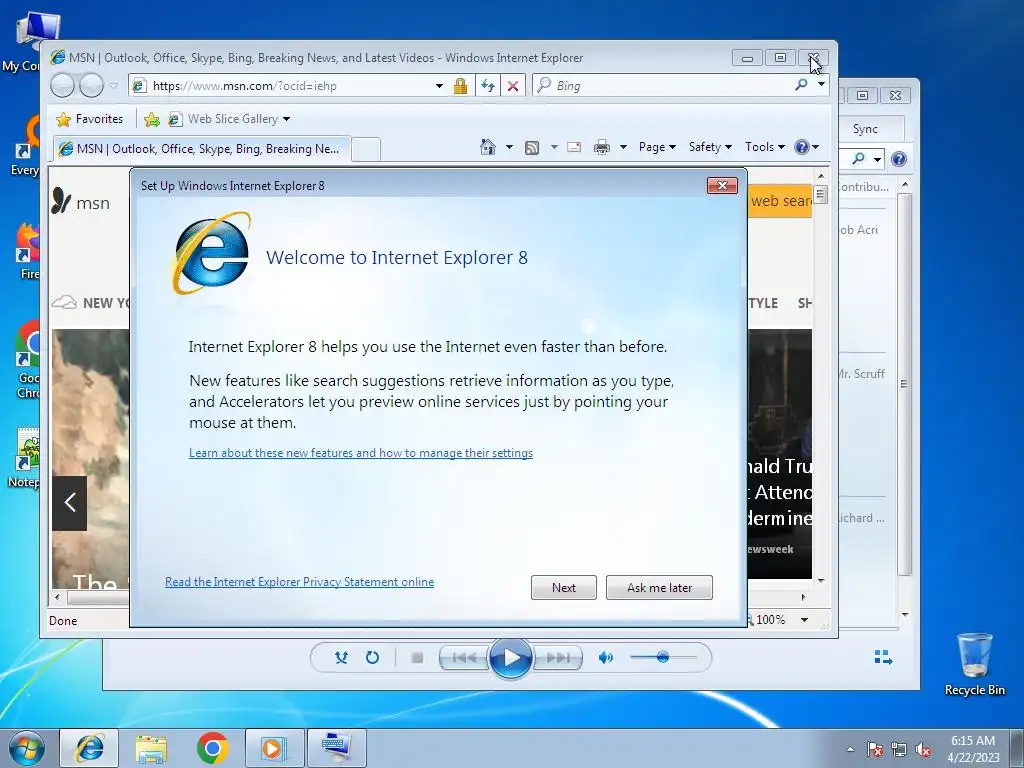This screenshot has height=768, width=1024.
Task: Click the Internet Explorer Back button
Action: click(63, 86)
